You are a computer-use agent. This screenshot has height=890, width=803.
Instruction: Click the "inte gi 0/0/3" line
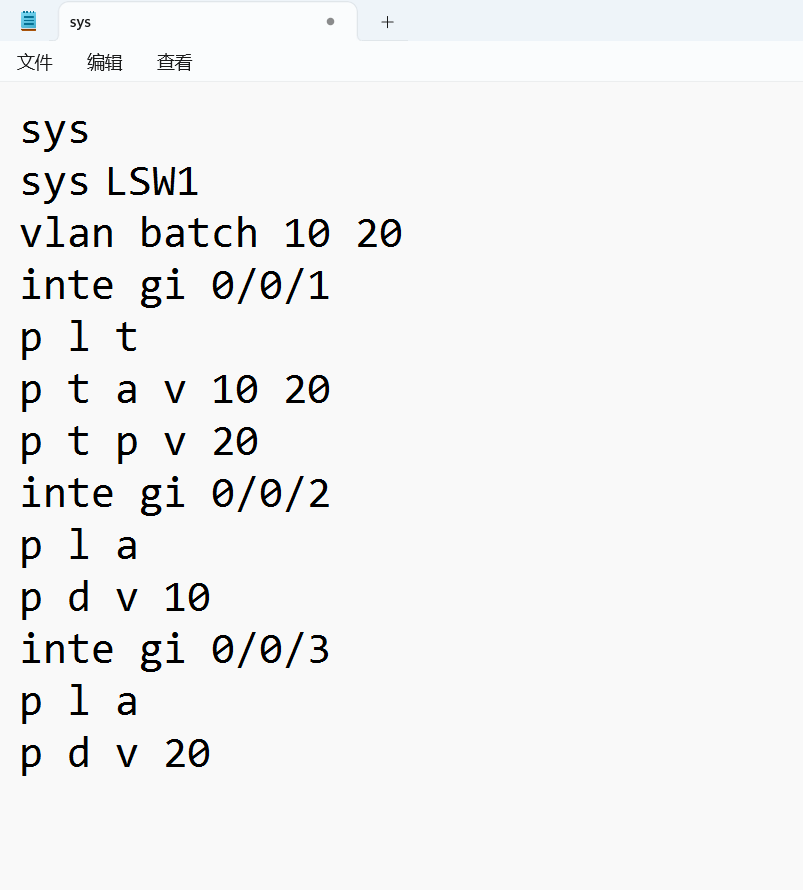click(175, 651)
